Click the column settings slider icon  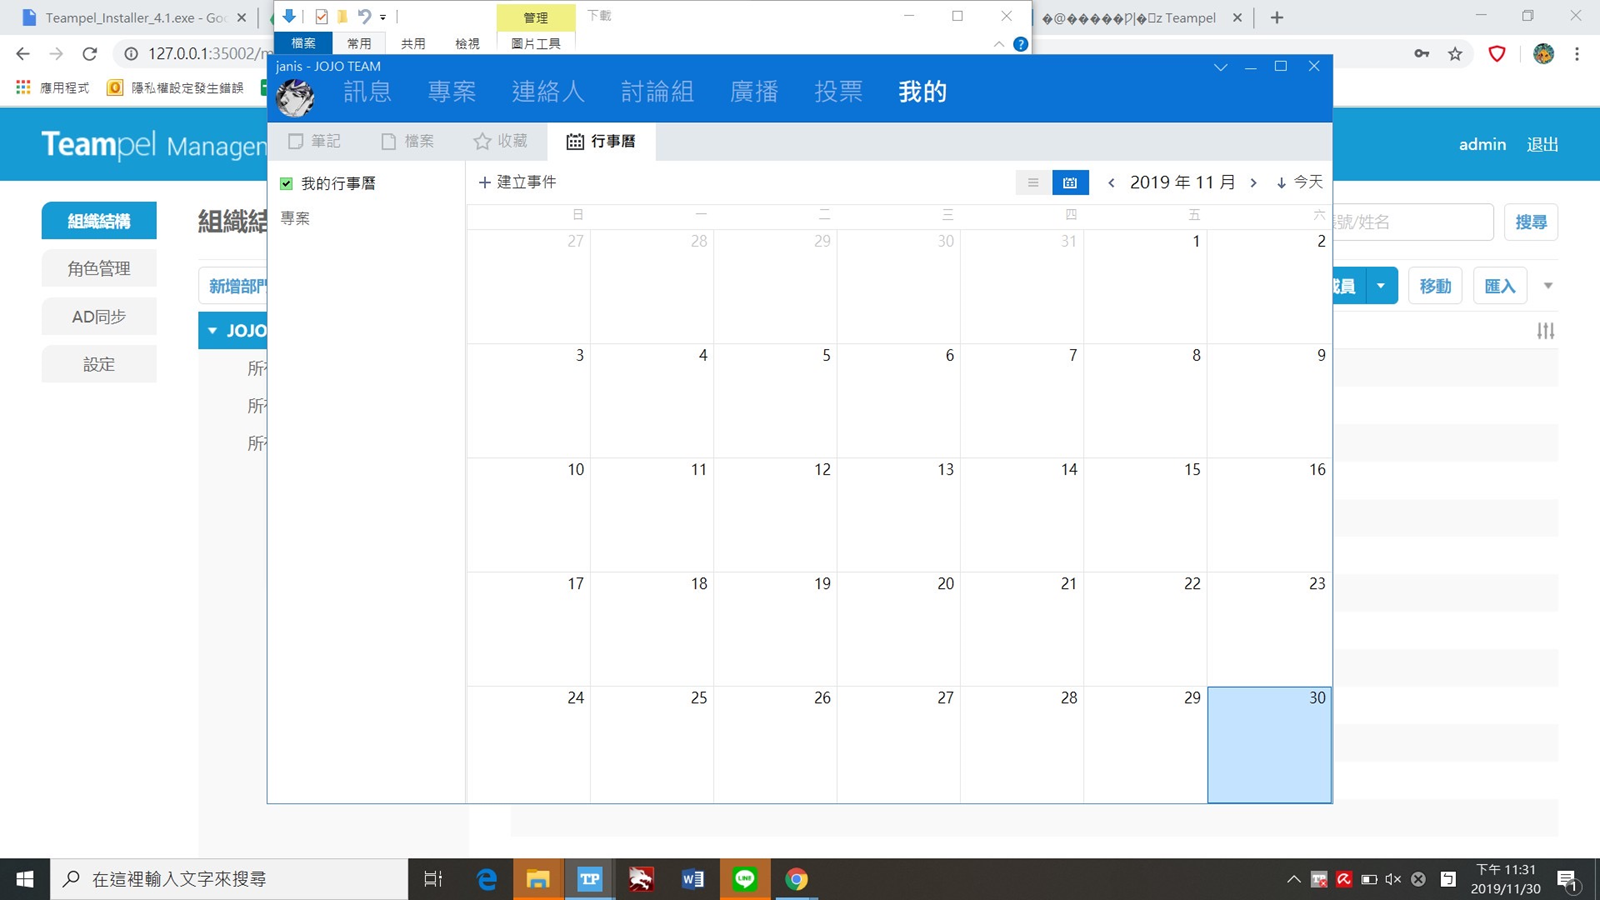[x=1545, y=331]
